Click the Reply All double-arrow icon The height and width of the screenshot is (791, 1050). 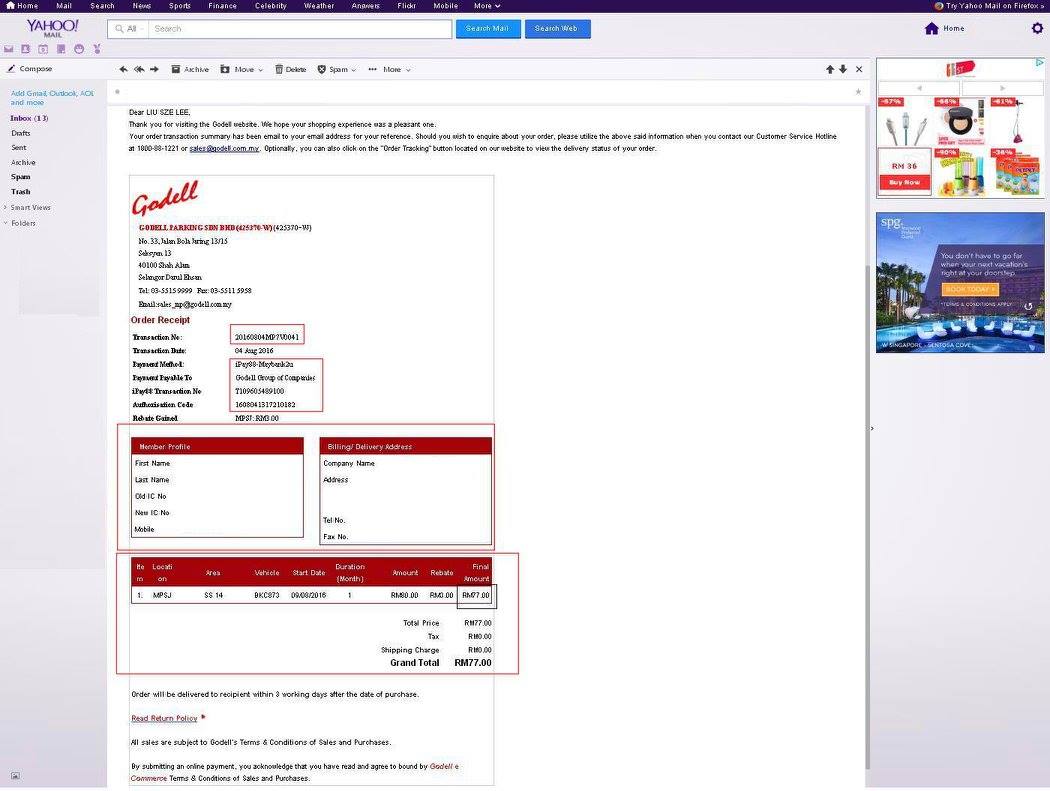139,69
